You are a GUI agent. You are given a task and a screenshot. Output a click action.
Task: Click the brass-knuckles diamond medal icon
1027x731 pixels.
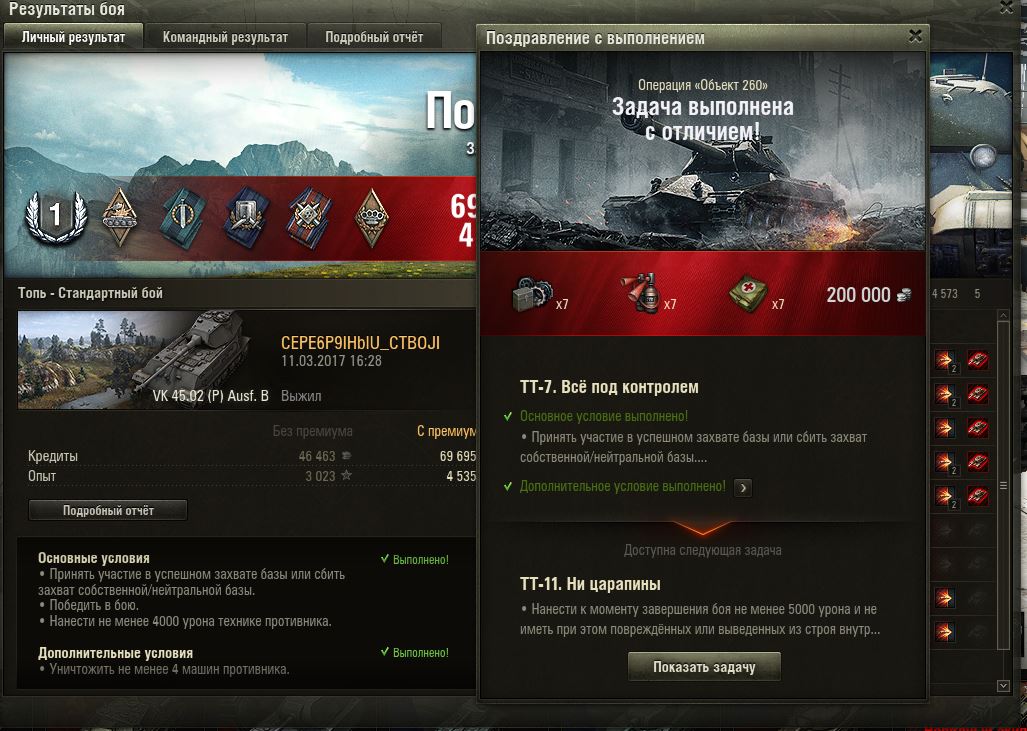click(x=371, y=217)
